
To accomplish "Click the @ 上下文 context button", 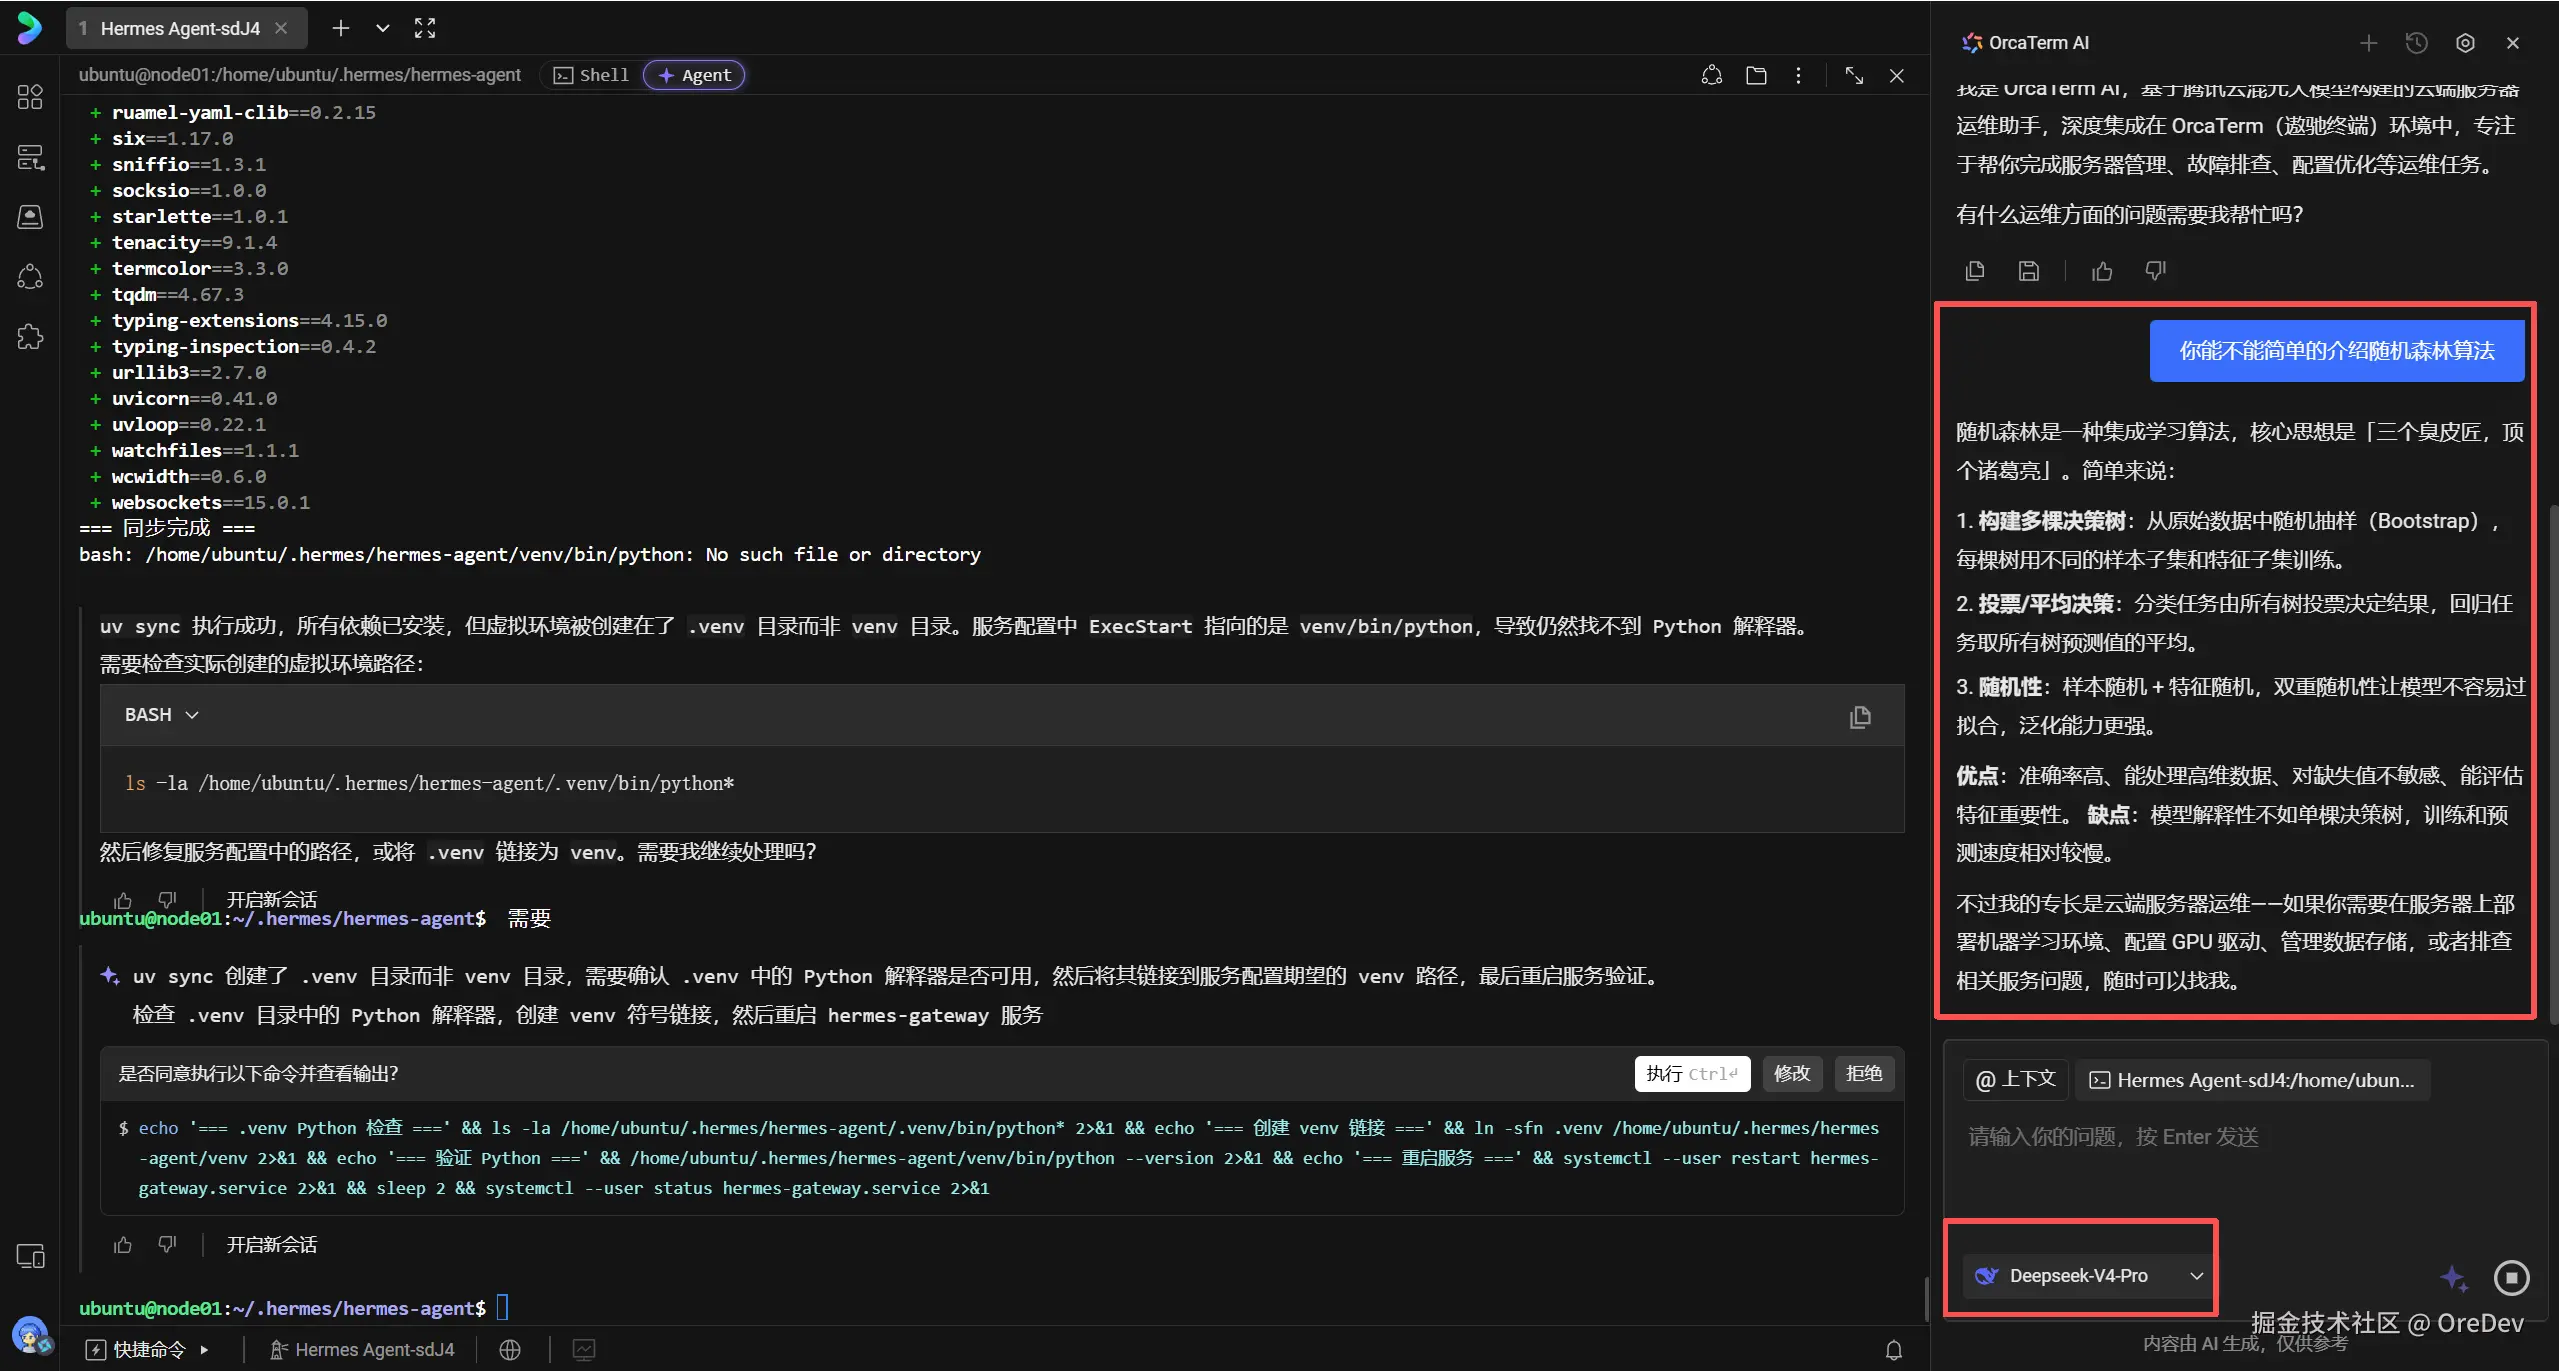I will (x=2016, y=1080).
